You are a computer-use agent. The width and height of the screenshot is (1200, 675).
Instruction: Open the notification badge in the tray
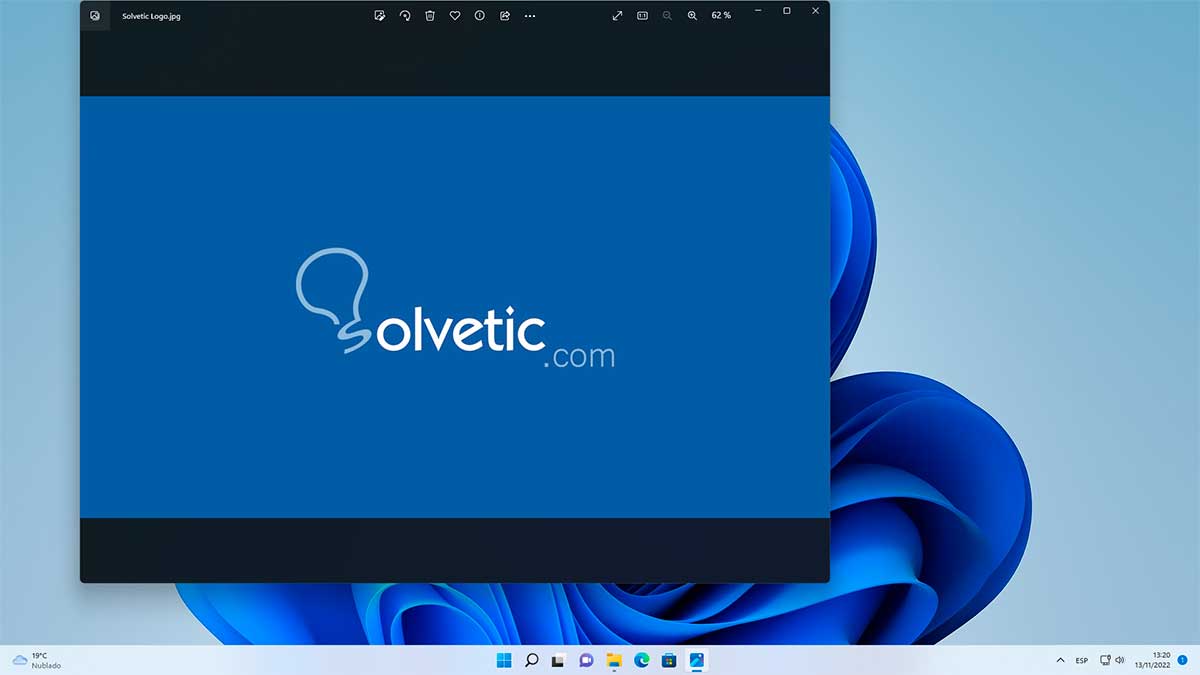pos(1182,660)
